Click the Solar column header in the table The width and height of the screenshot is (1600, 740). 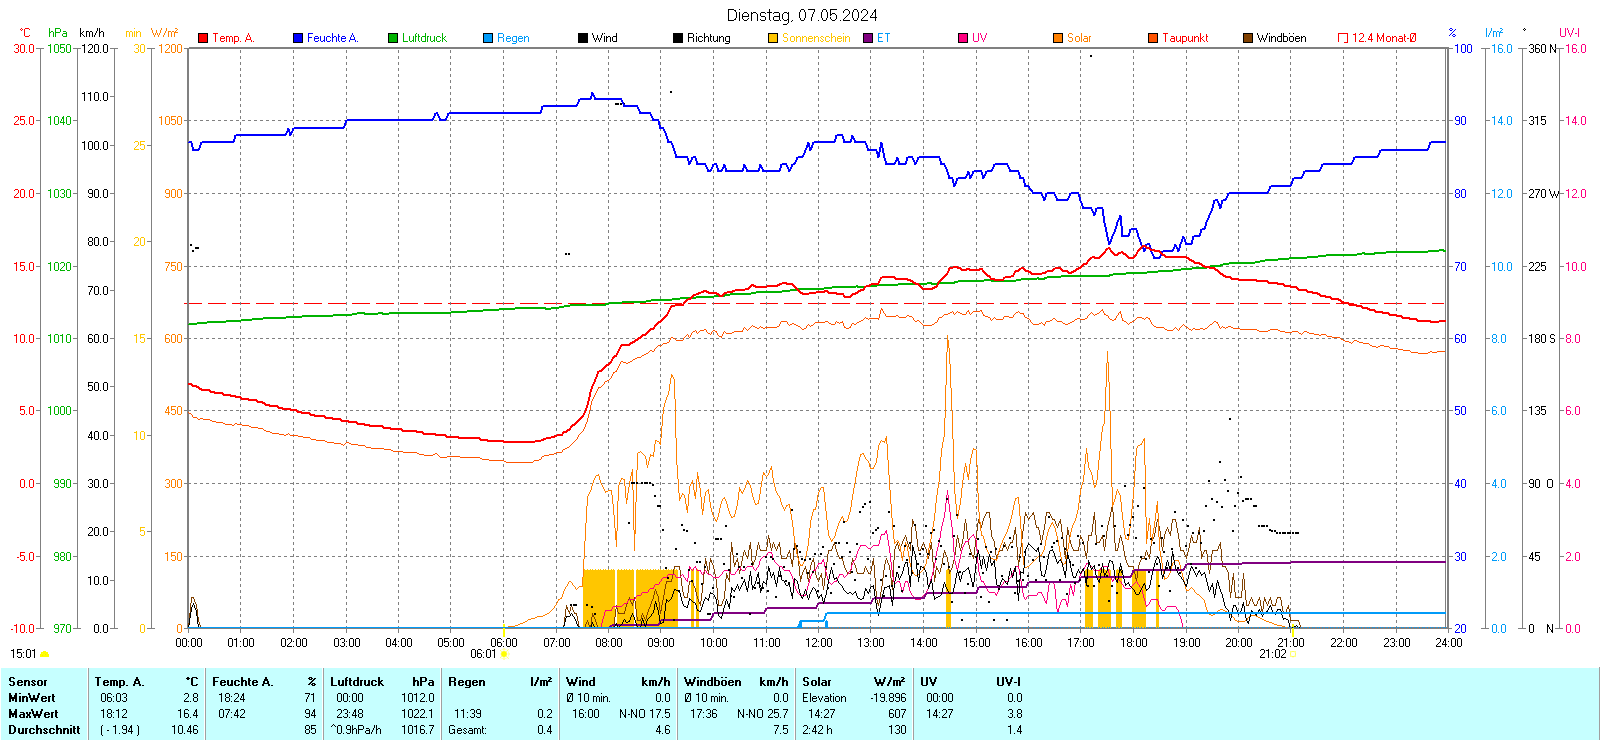click(x=817, y=682)
